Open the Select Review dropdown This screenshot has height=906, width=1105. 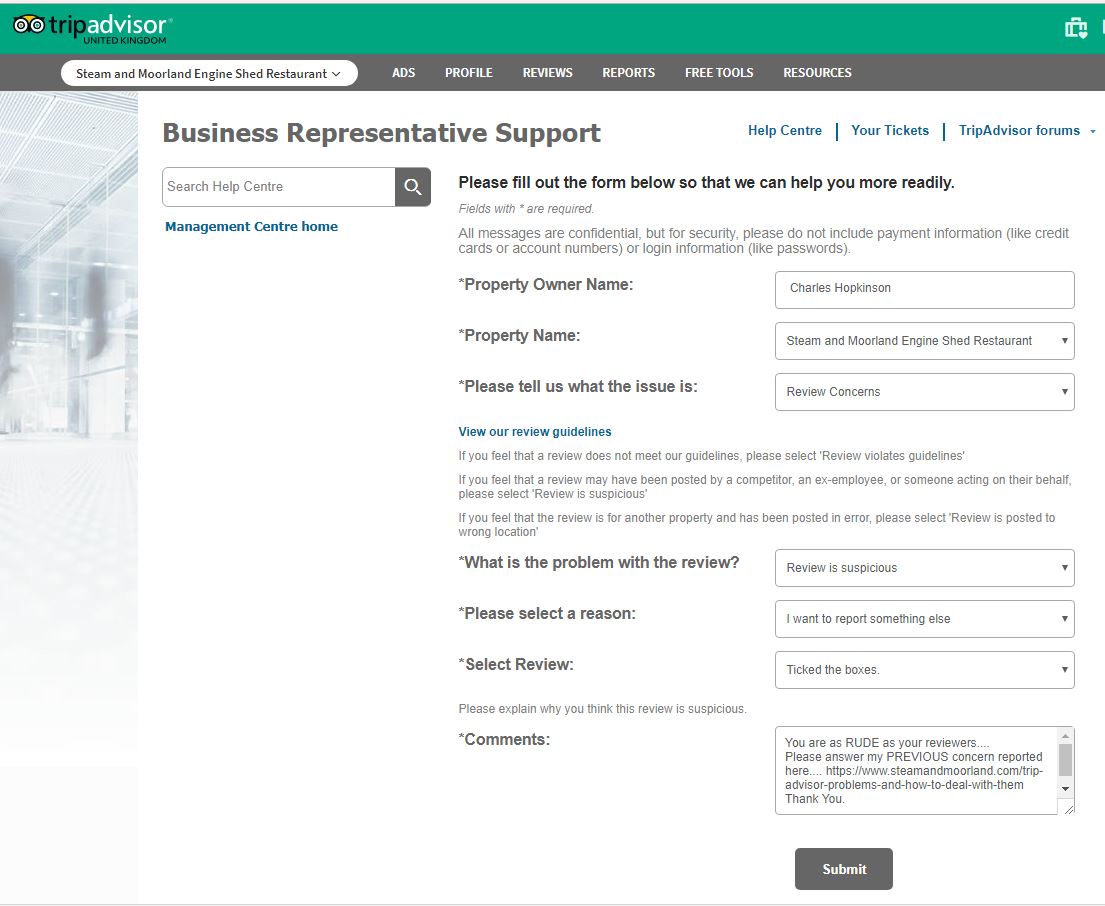[x=925, y=670]
